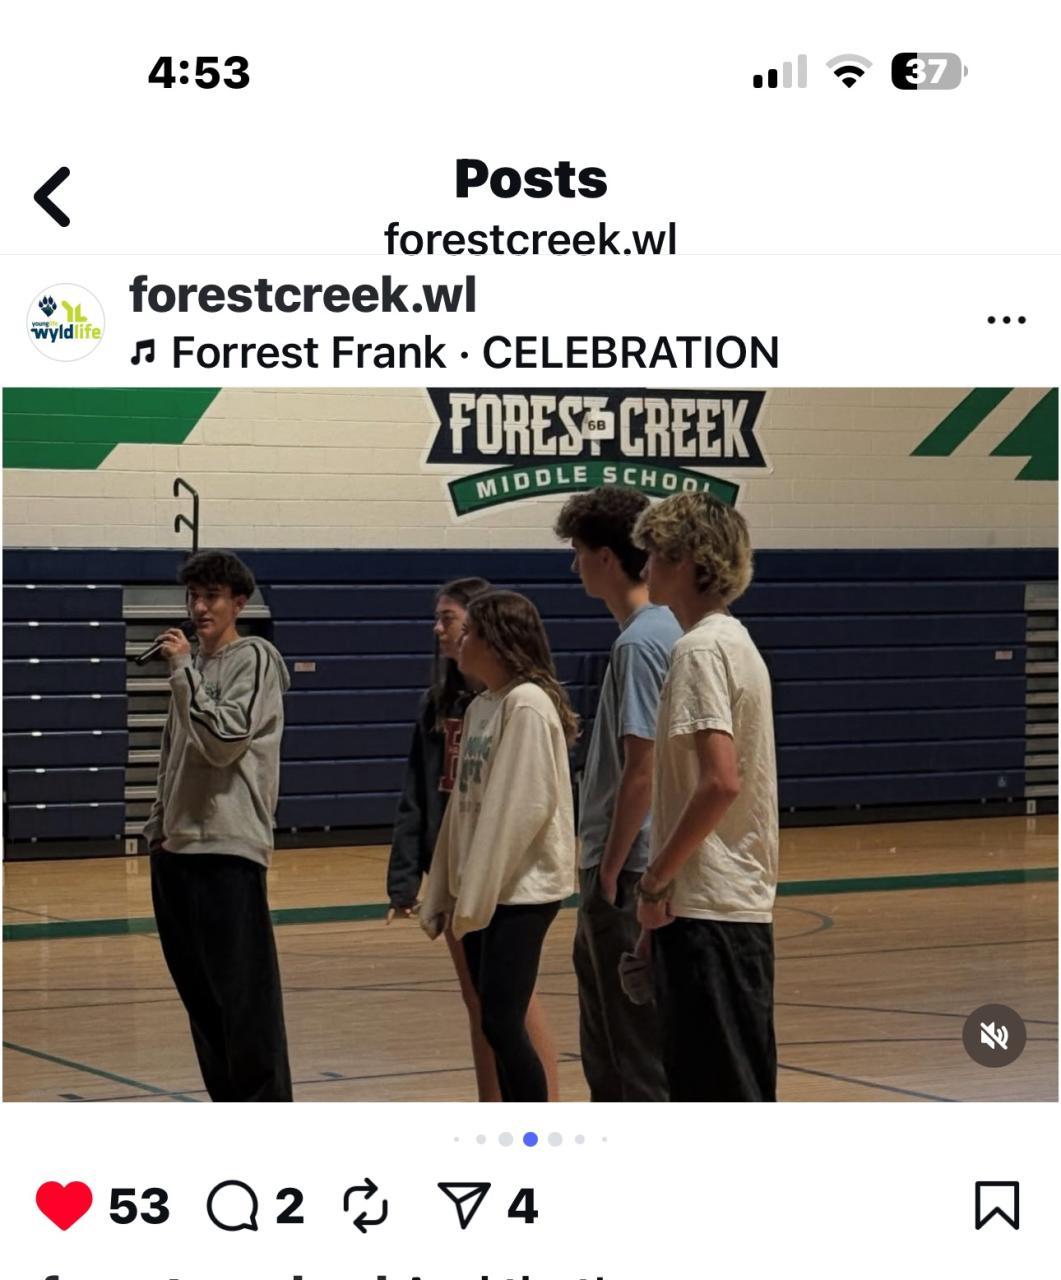Image resolution: width=1061 pixels, height=1280 pixels.
Task: Unmute audio with speaker icon
Action: [x=993, y=1036]
